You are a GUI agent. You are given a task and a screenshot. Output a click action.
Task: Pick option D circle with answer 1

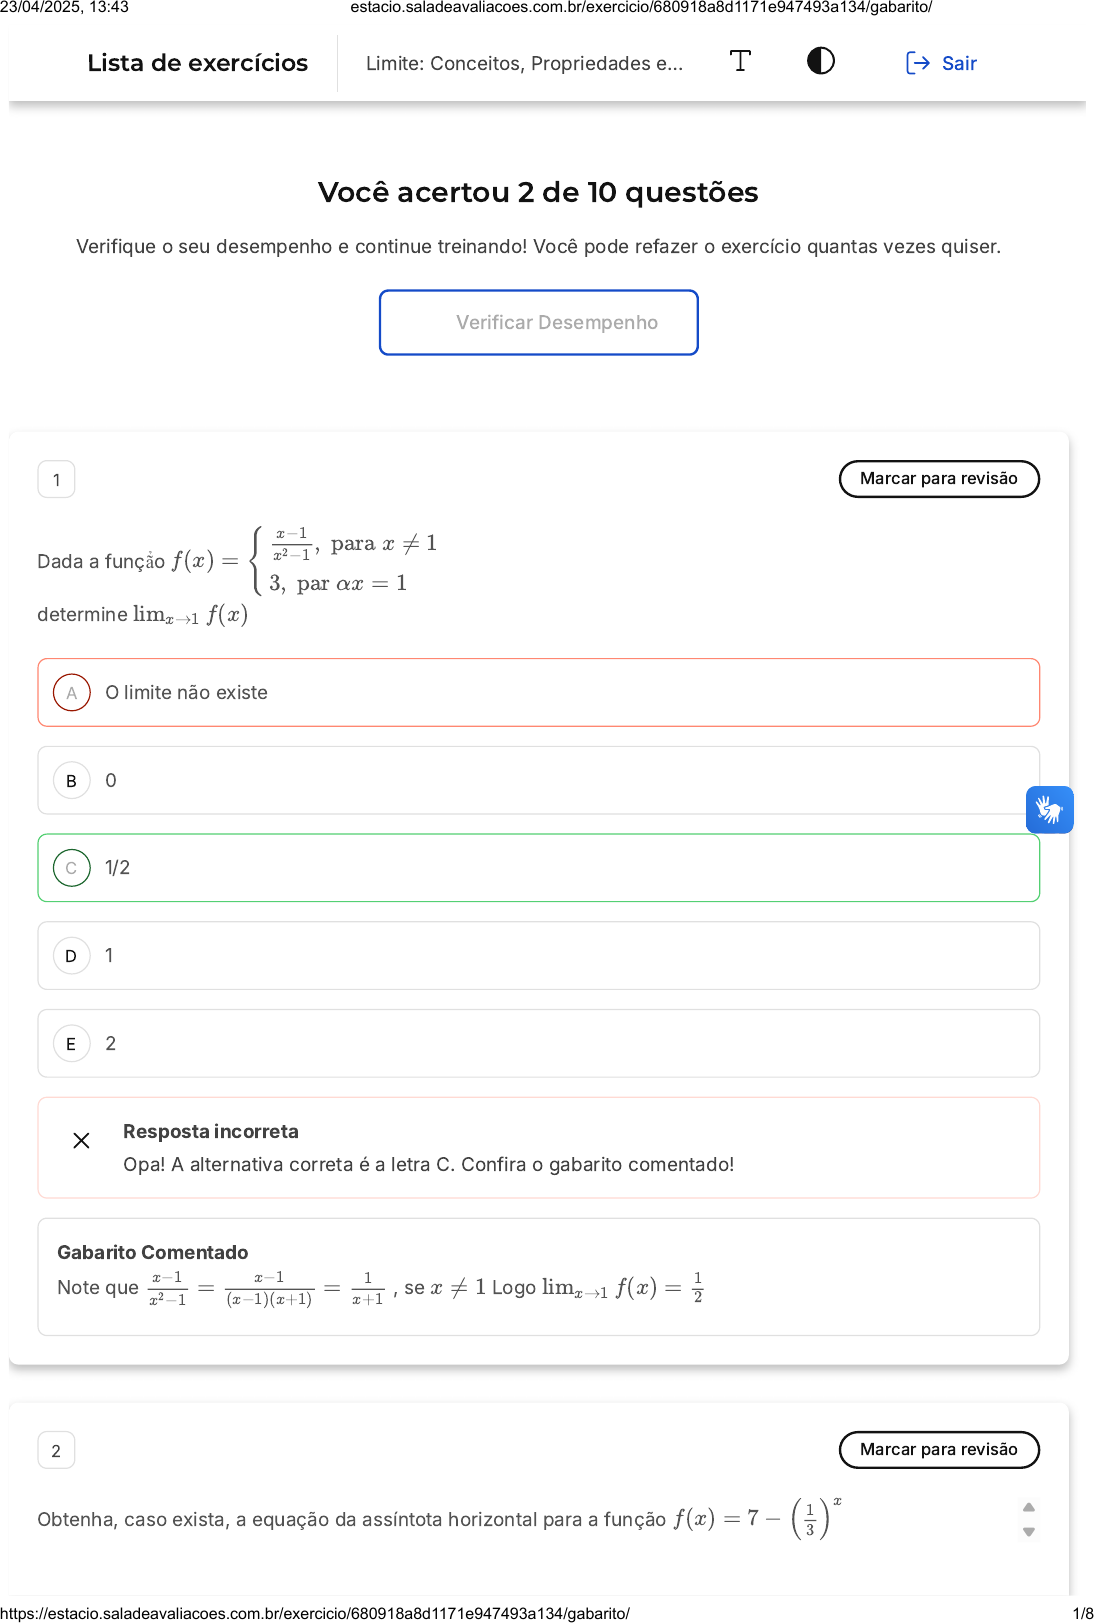(x=71, y=956)
